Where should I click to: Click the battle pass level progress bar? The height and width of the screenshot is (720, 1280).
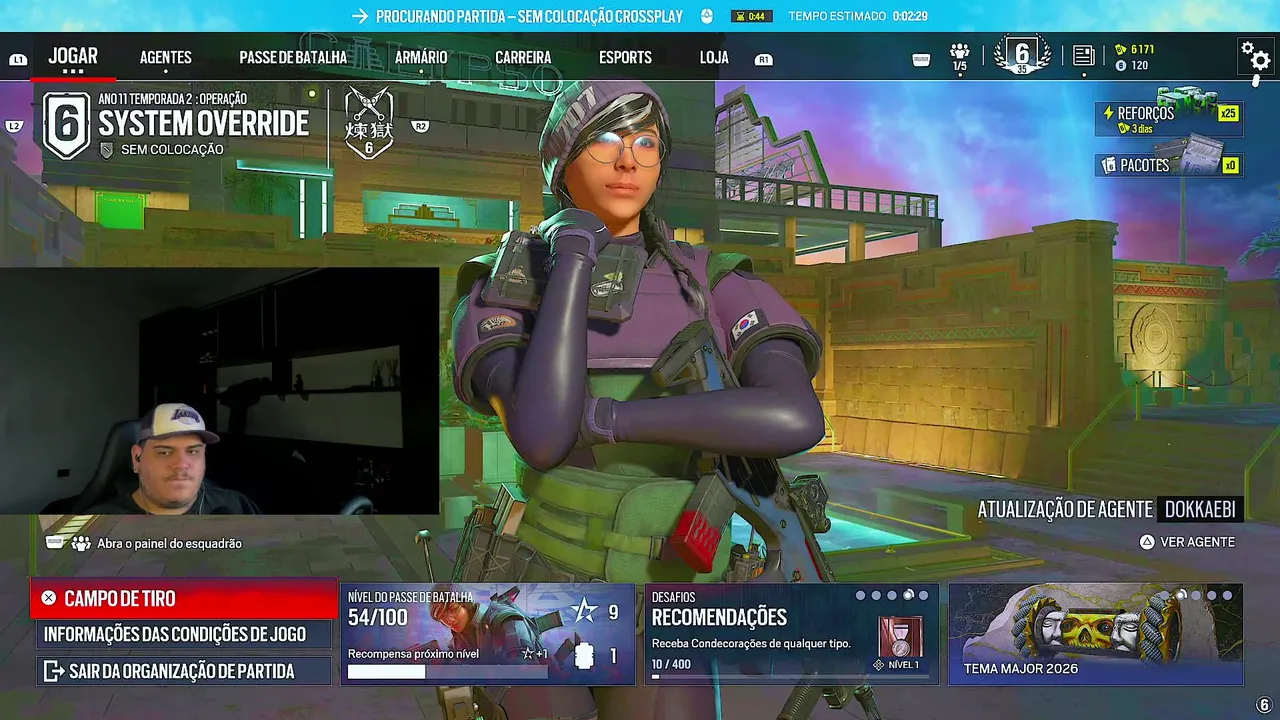(x=447, y=672)
